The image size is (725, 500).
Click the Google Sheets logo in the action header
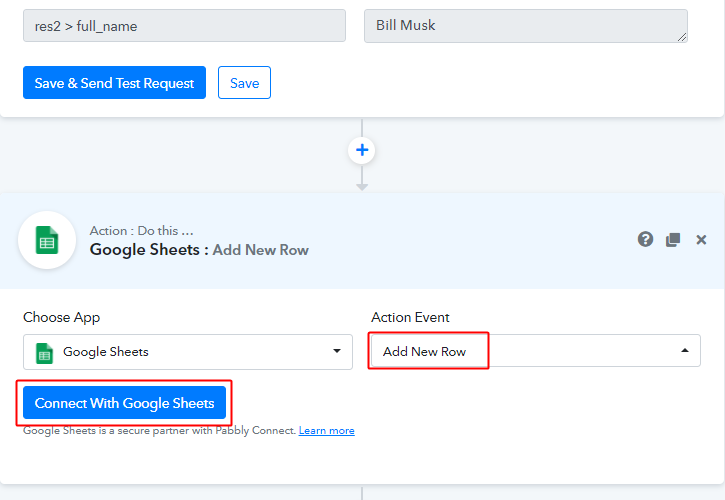47,240
